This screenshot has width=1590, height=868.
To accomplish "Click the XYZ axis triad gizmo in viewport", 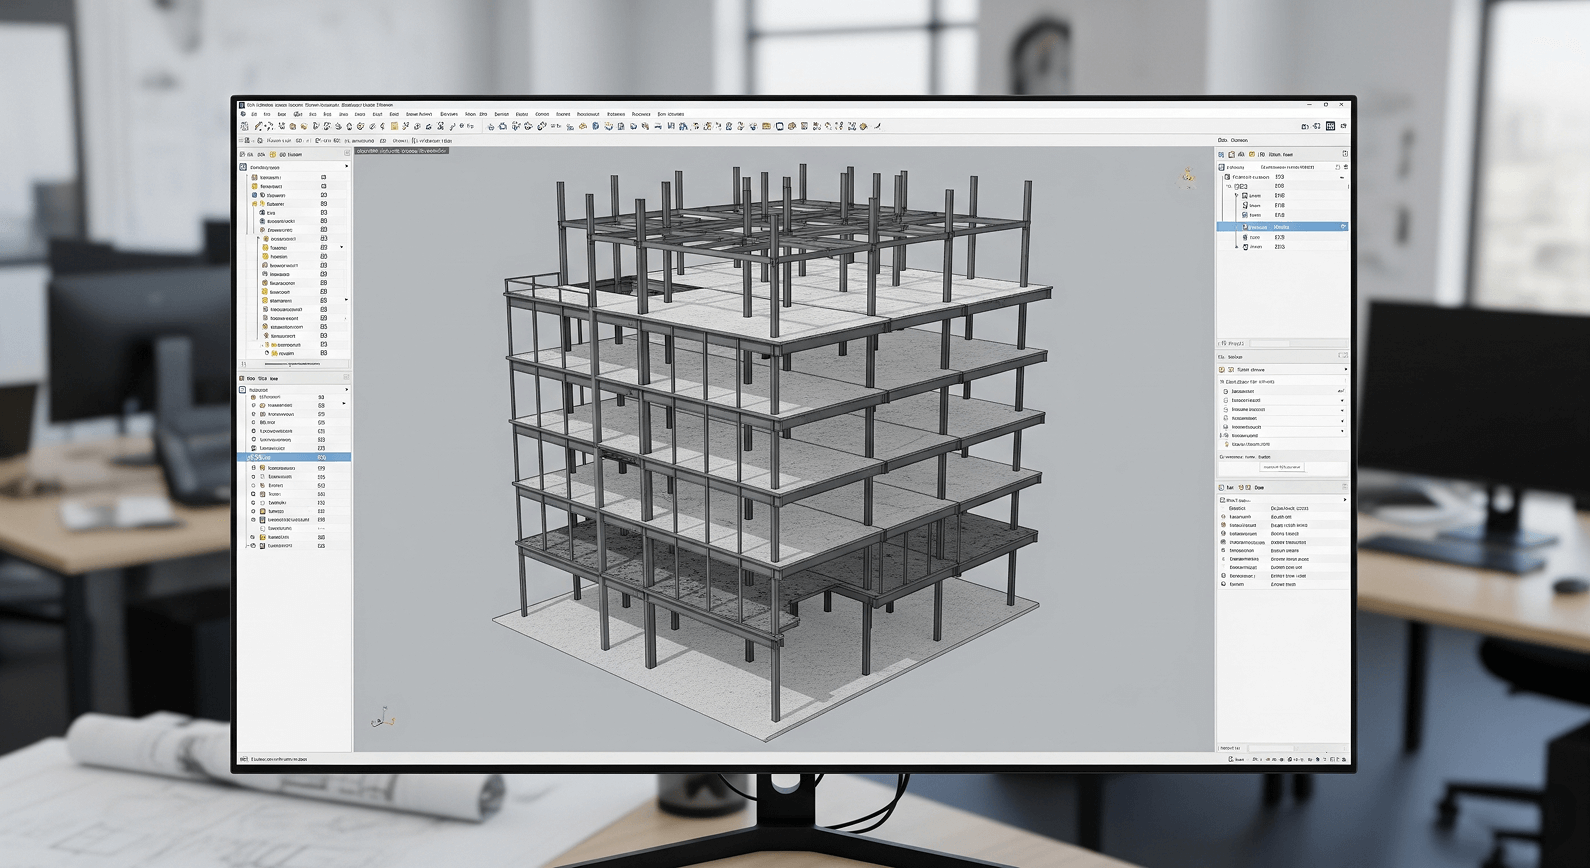I will (382, 717).
